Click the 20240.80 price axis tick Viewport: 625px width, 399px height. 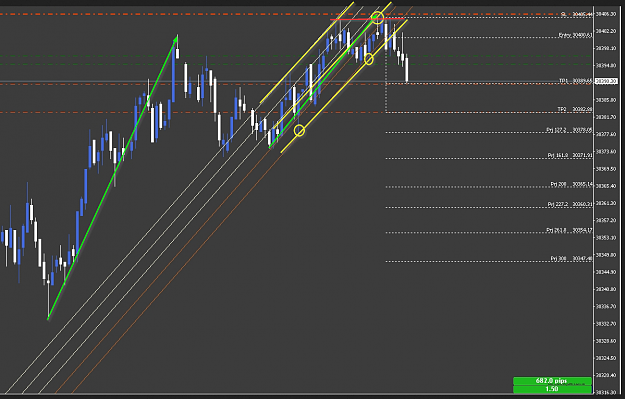tap(606, 289)
